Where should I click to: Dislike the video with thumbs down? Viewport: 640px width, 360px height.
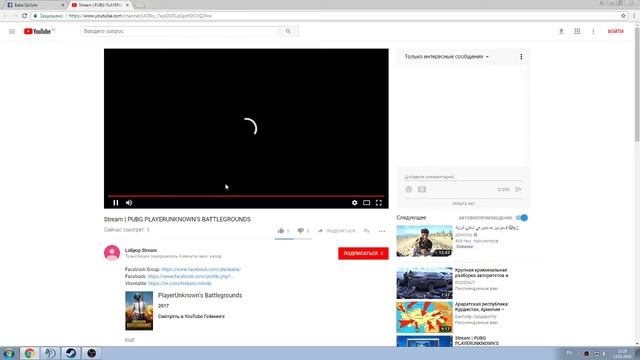(301, 231)
